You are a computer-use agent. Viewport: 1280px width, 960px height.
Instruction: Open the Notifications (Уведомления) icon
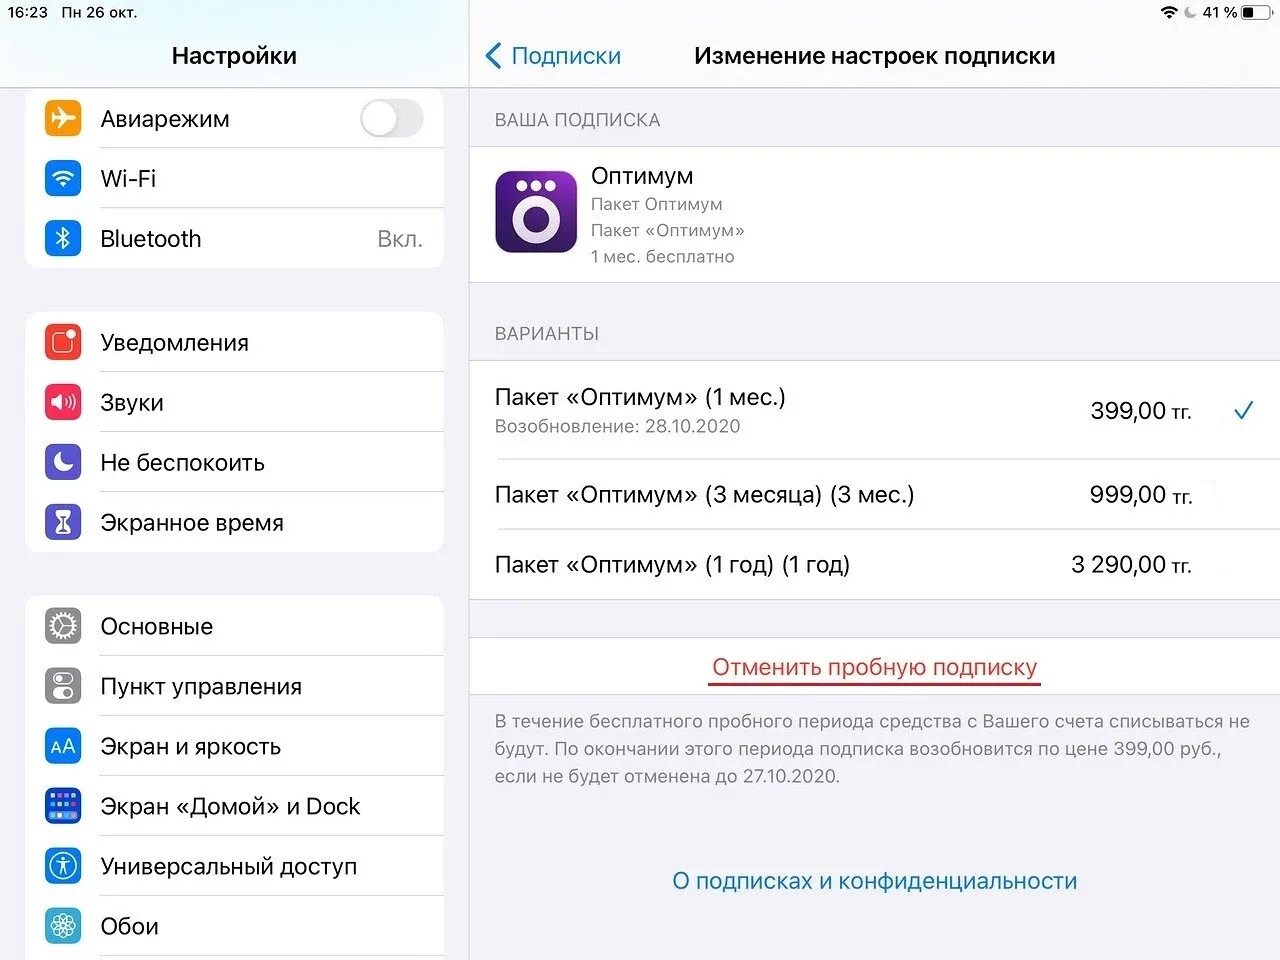pos(63,342)
